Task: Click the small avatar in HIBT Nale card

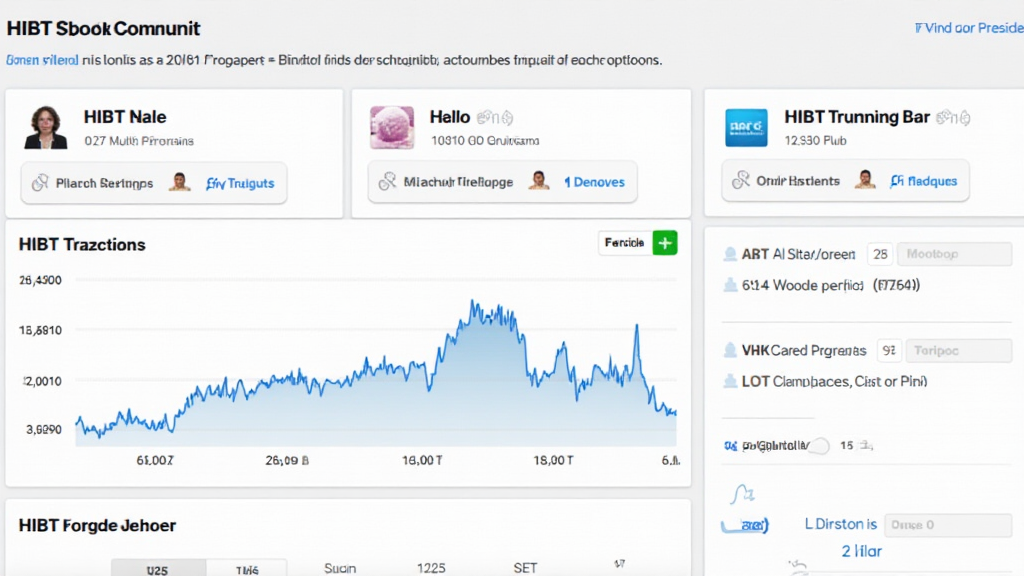Action: [180, 182]
